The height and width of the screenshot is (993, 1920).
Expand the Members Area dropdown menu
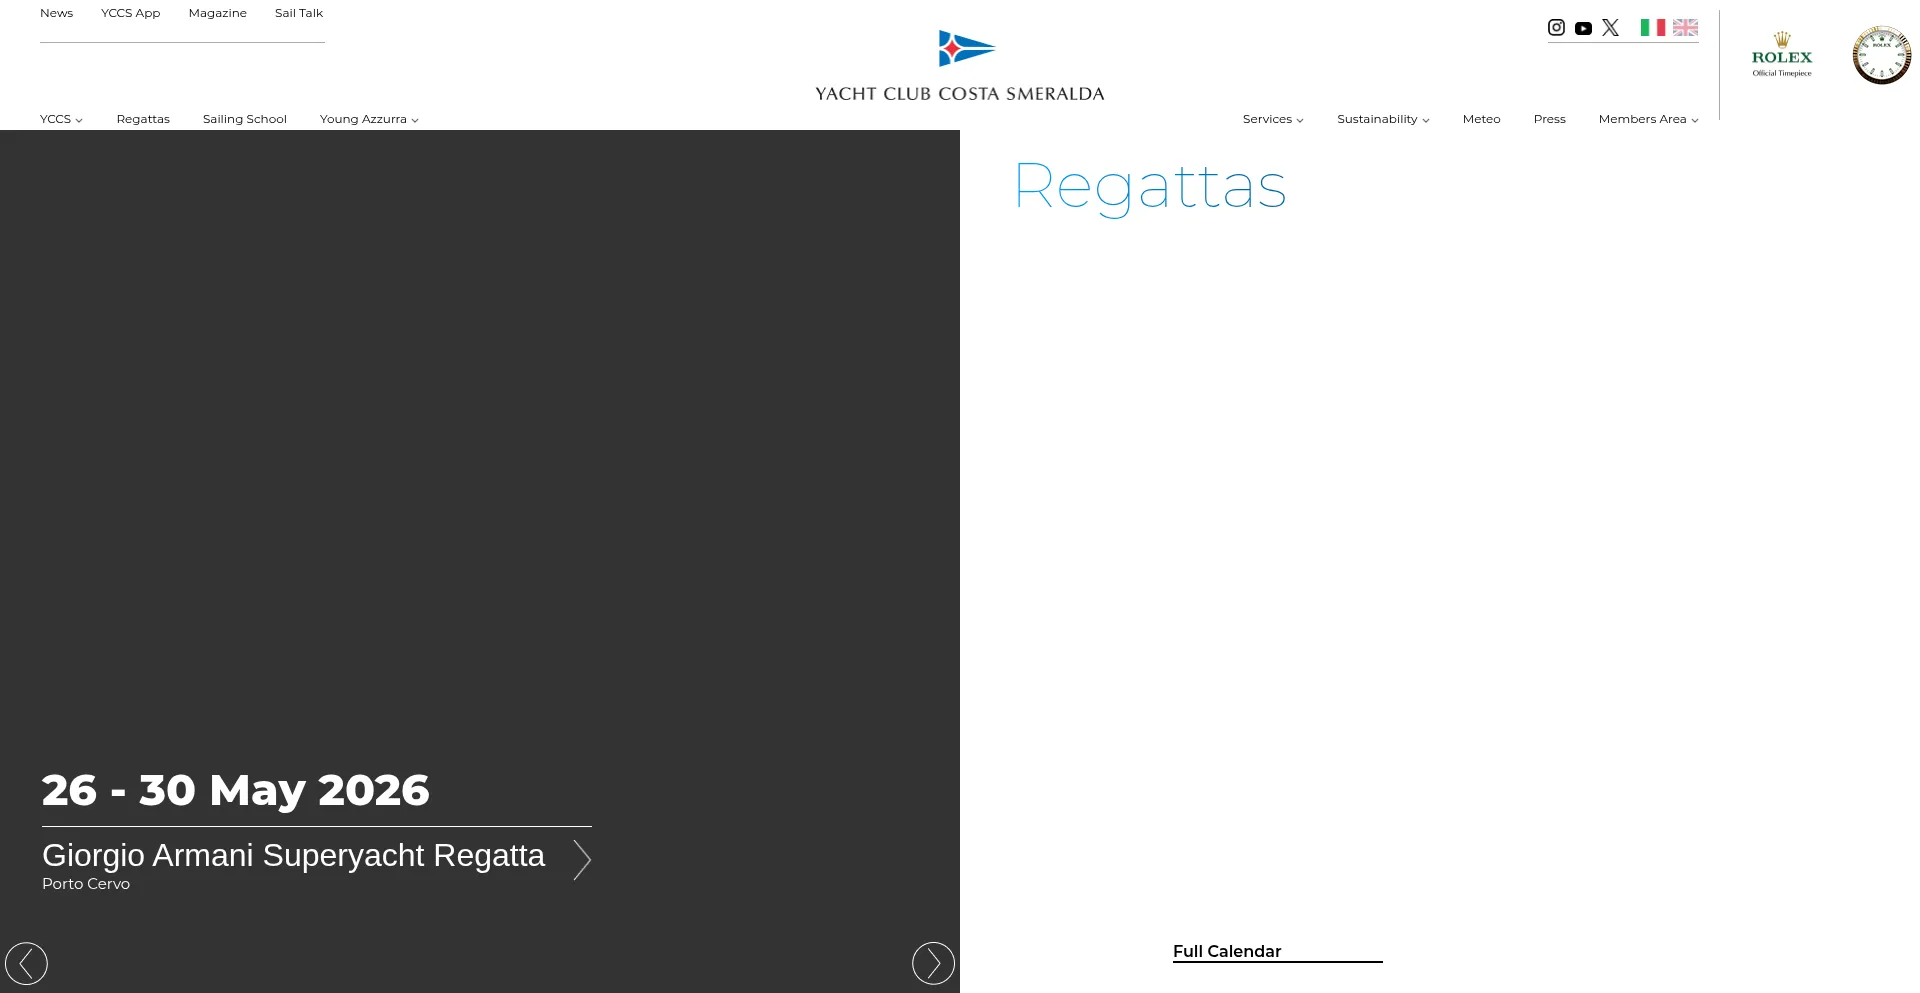point(1648,119)
